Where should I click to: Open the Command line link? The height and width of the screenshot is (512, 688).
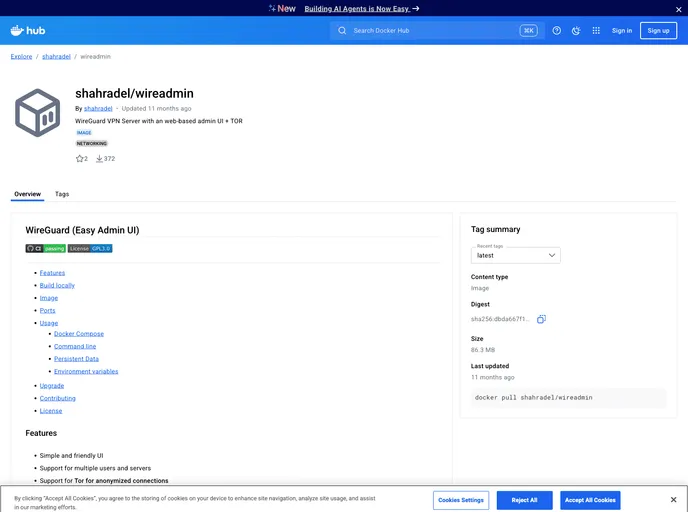tap(75, 346)
